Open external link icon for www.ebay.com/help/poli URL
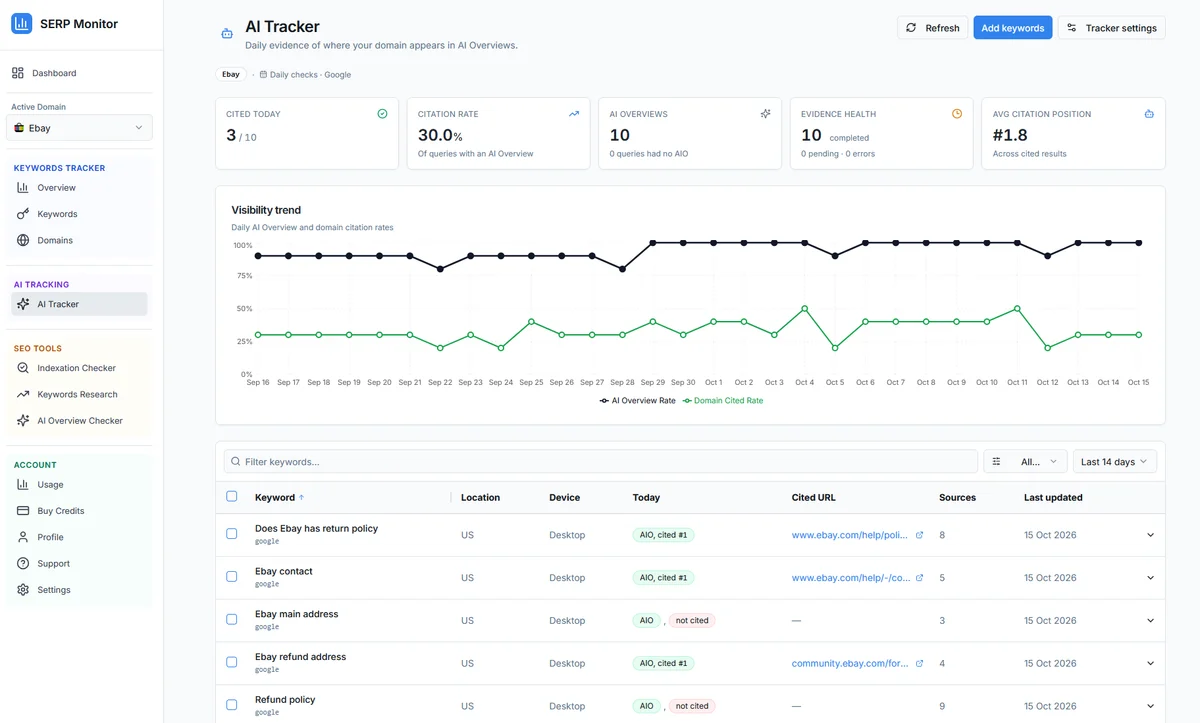 920,535
